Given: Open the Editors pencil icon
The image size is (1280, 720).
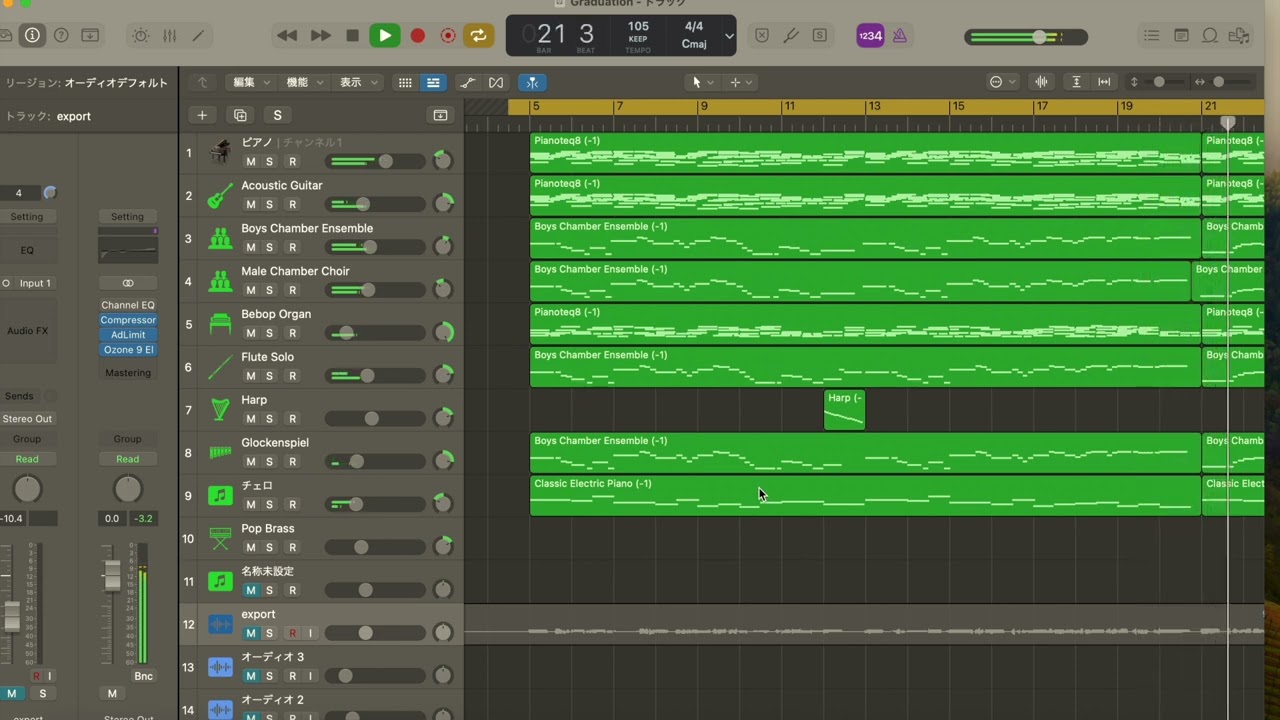Looking at the screenshot, I should click(x=198, y=36).
